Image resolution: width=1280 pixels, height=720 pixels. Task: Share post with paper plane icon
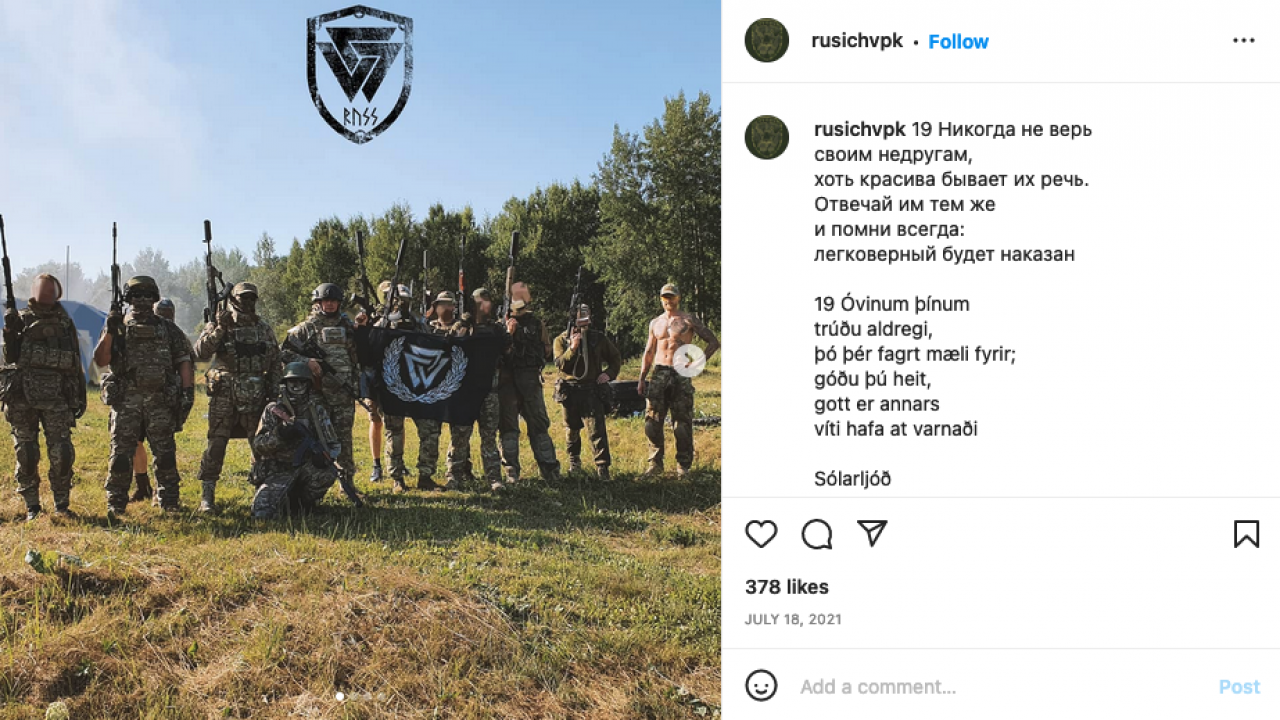coord(872,533)
